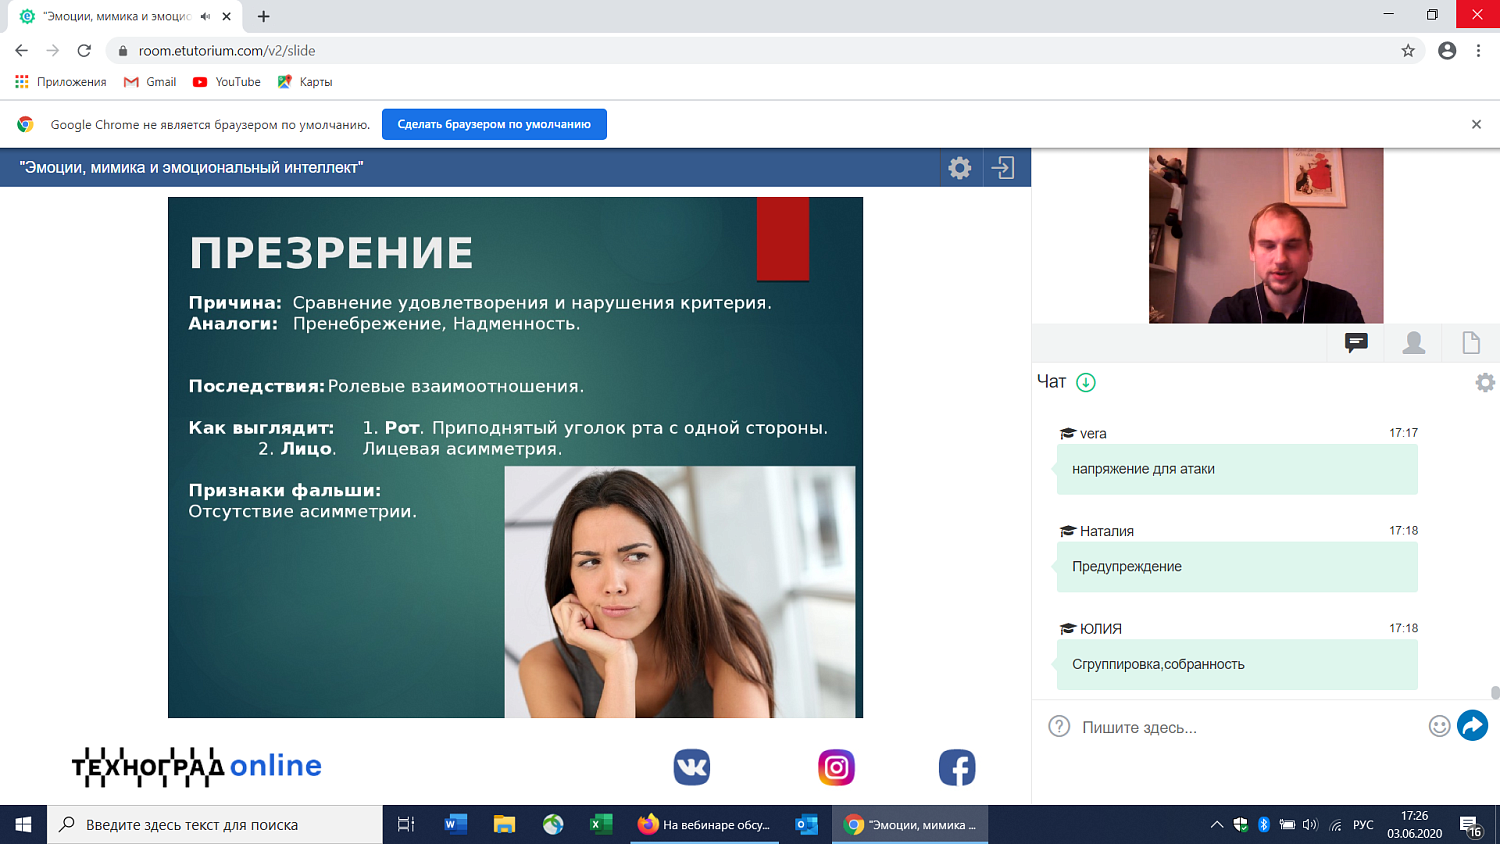Image resolution: width=1500 pixels, height=844 pixels.
Task: Open Word from the taskbar
Action: pyautogui.click(x=455, y=825)
